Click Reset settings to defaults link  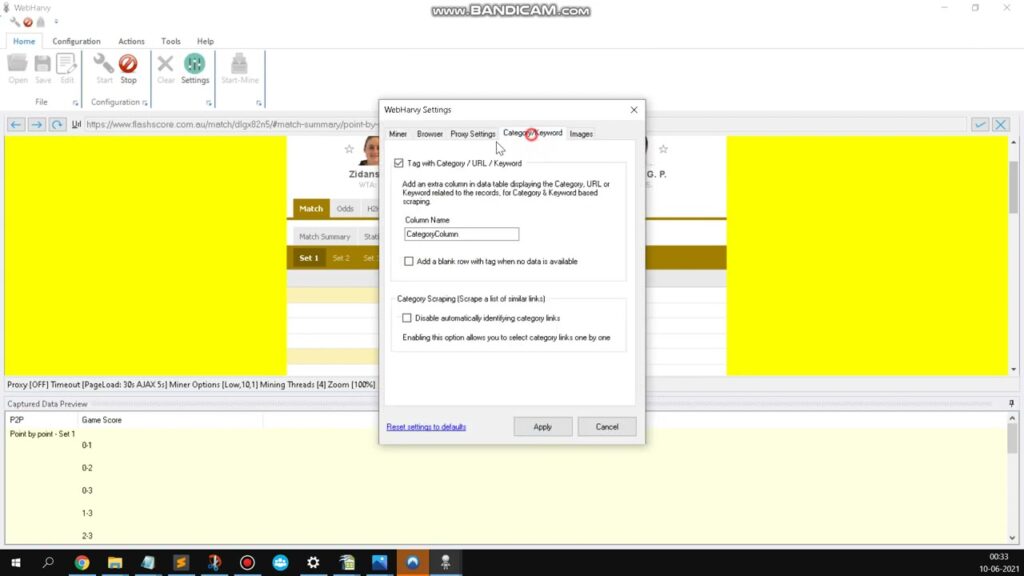pos(426,427)
